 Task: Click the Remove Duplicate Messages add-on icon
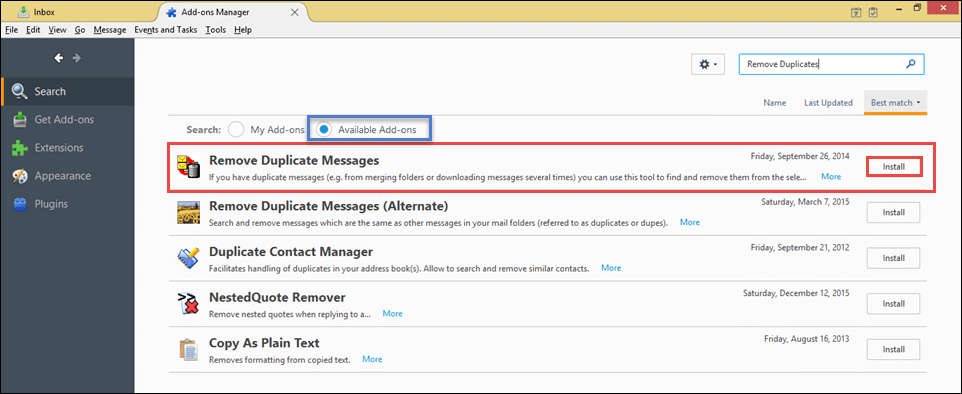click(188, 167)
